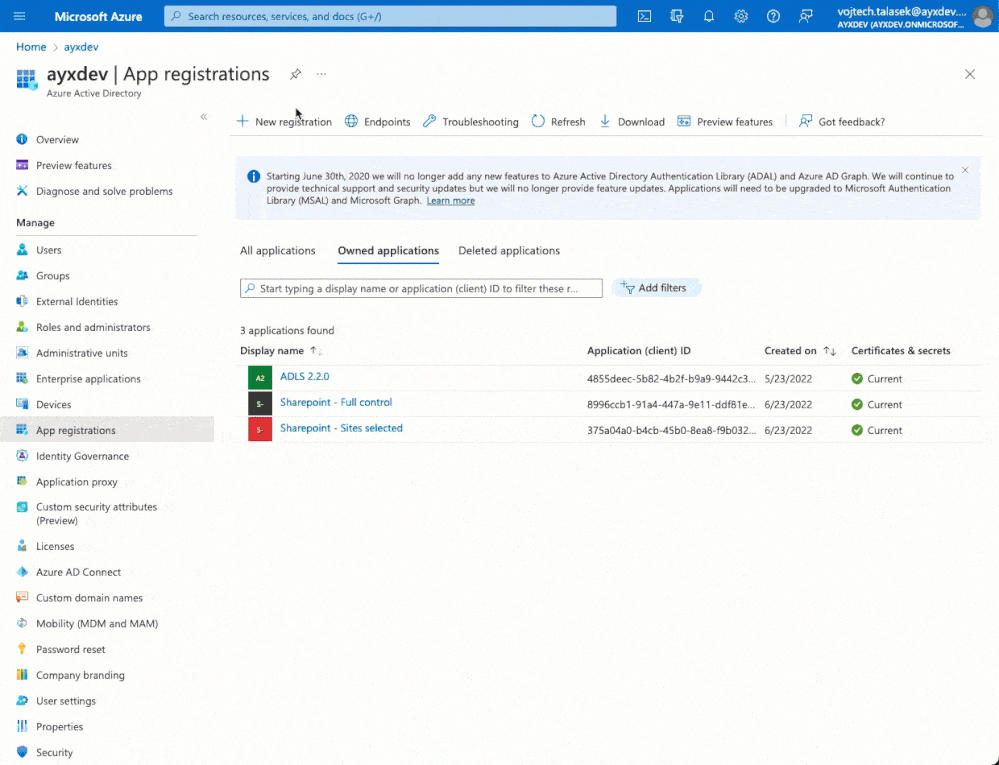Refresh the applications list
The height and width of the screenshot is (765, 999).
[x=559, y=122]
